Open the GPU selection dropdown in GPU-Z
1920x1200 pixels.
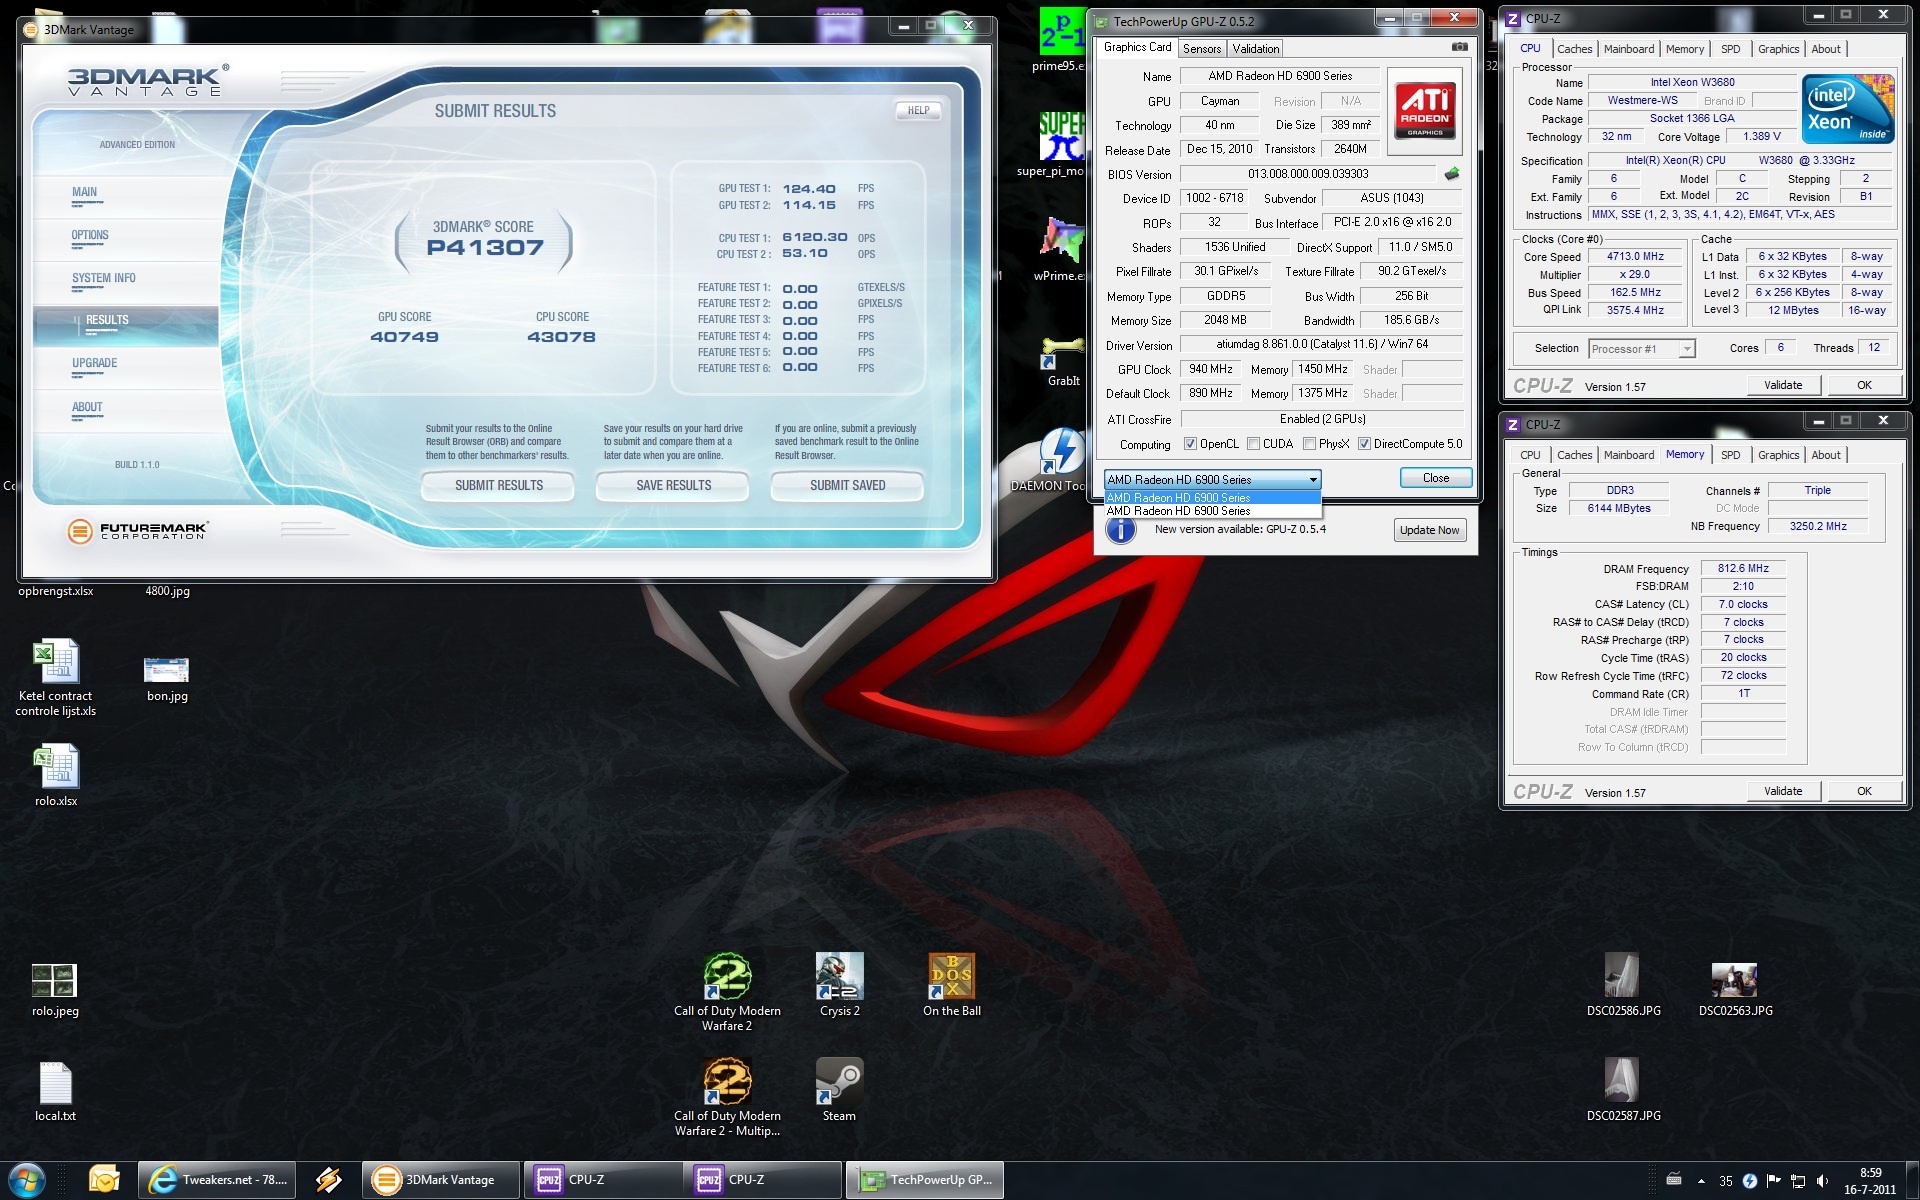pos(1212,480)
